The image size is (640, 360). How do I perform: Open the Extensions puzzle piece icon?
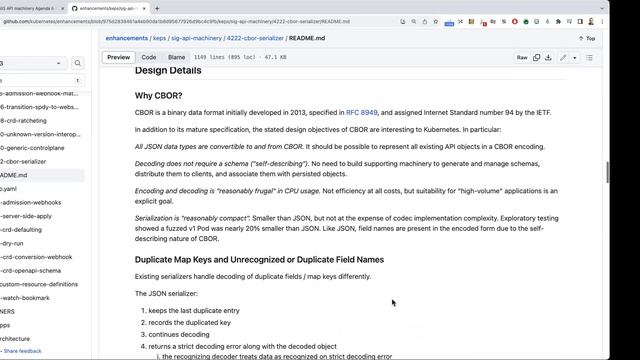pyautogui.click(x=558, y=22)
